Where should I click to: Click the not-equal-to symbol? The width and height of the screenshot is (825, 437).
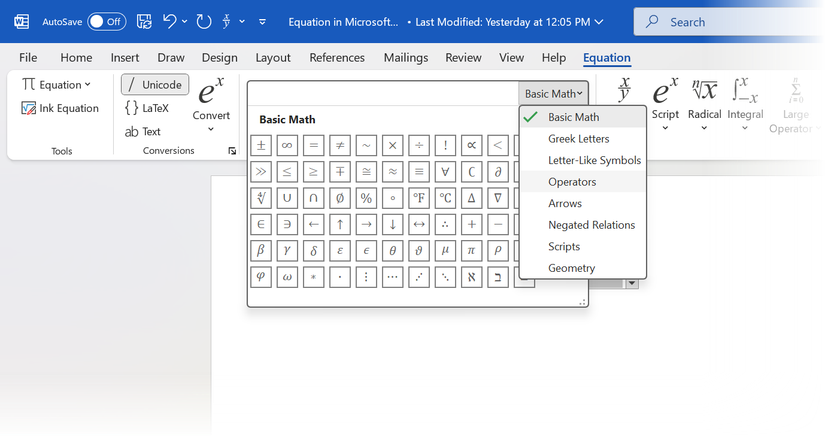(340, 145)
